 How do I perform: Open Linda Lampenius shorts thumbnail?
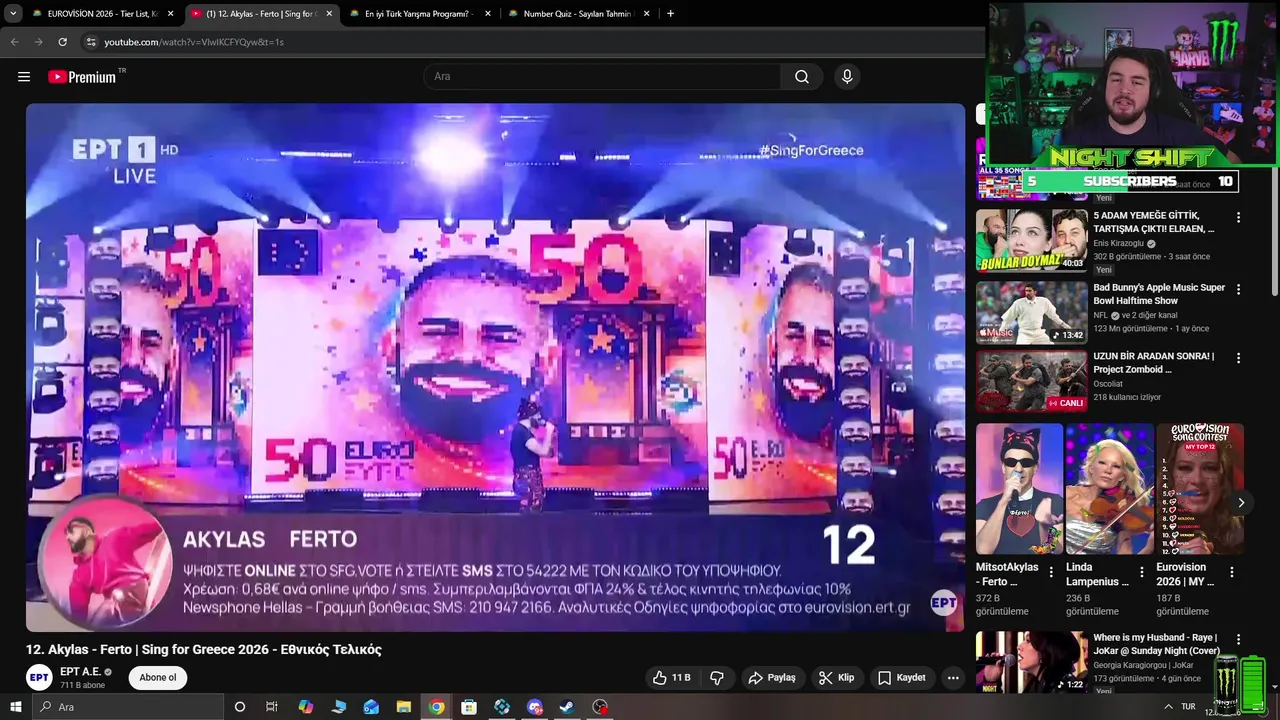pos(1109,489)
